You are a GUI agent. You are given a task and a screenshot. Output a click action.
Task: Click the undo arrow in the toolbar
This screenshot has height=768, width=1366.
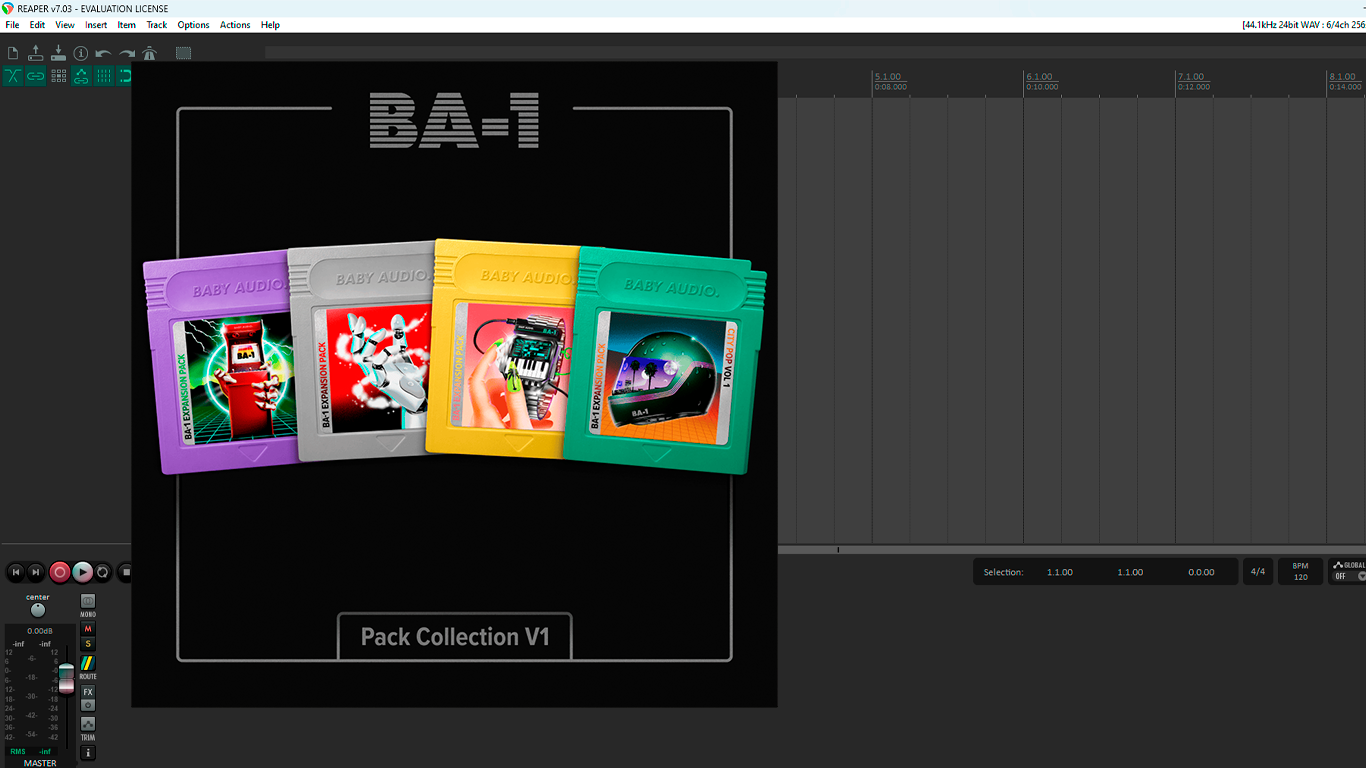pyautogui.click(x=103, y=53)
